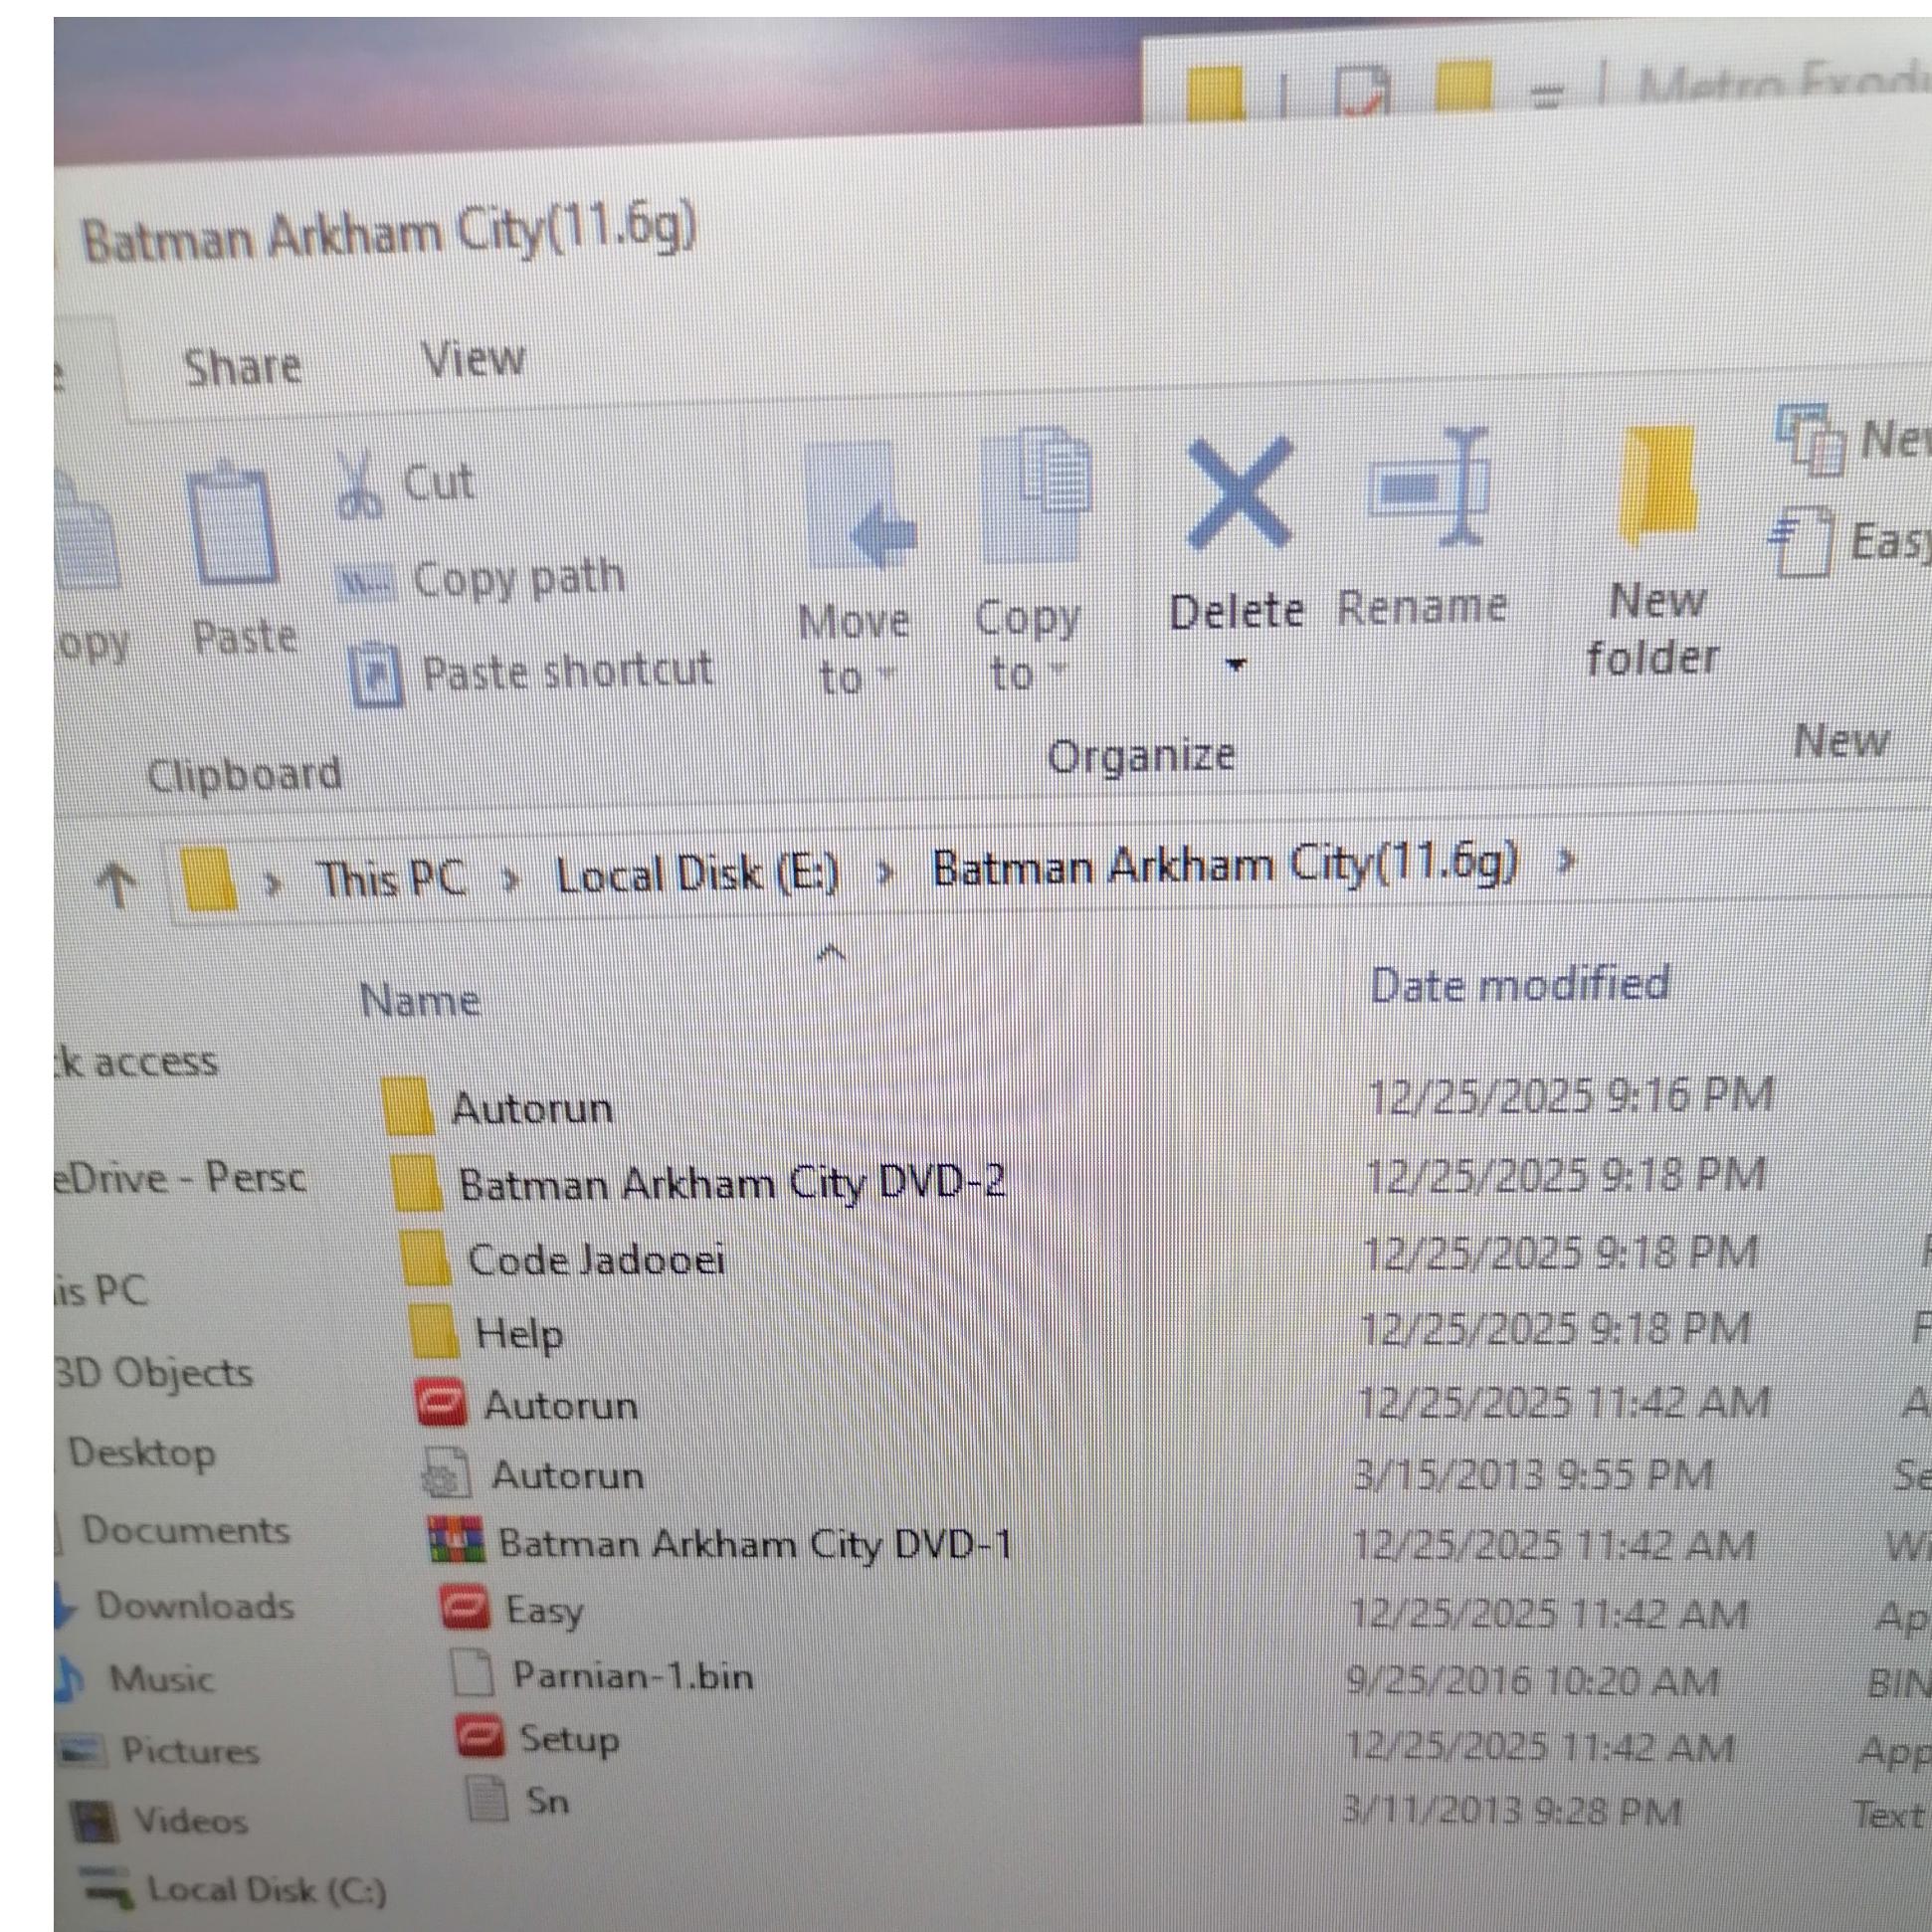Switch to the View ribbon tab
The height and width of the screenshot is (1932, 1932).
click(472, 358)
